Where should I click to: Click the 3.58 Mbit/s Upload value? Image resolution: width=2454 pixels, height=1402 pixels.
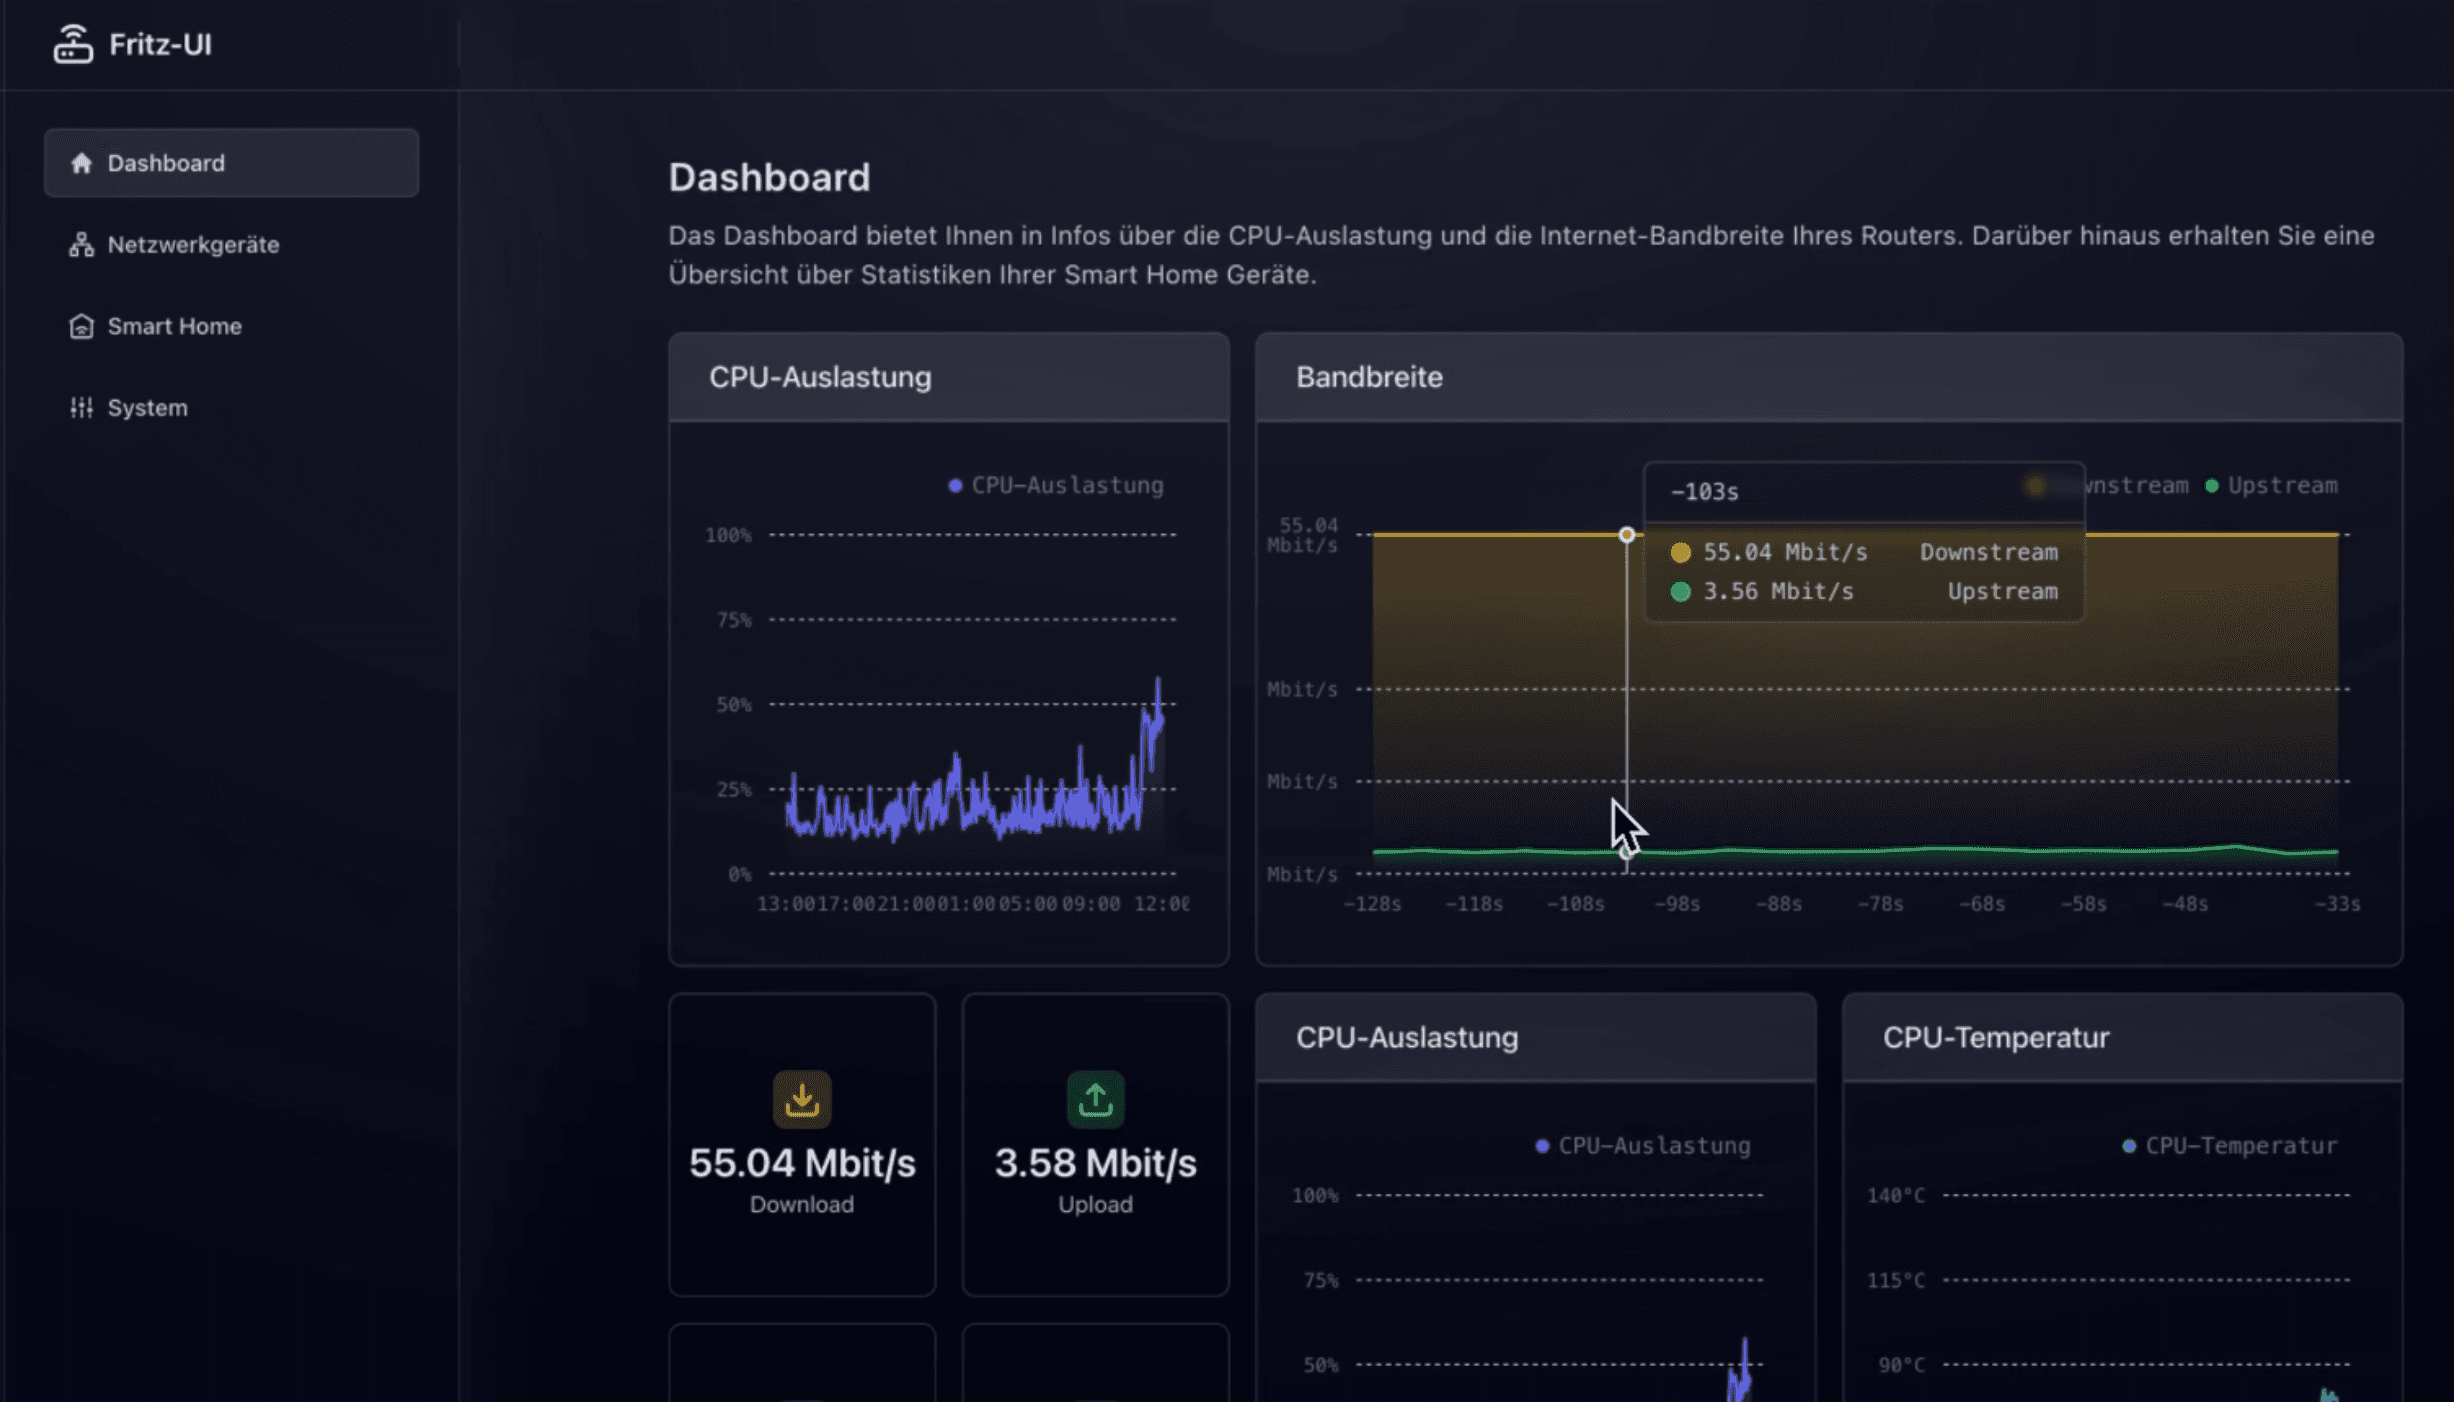[1095, 1163]
